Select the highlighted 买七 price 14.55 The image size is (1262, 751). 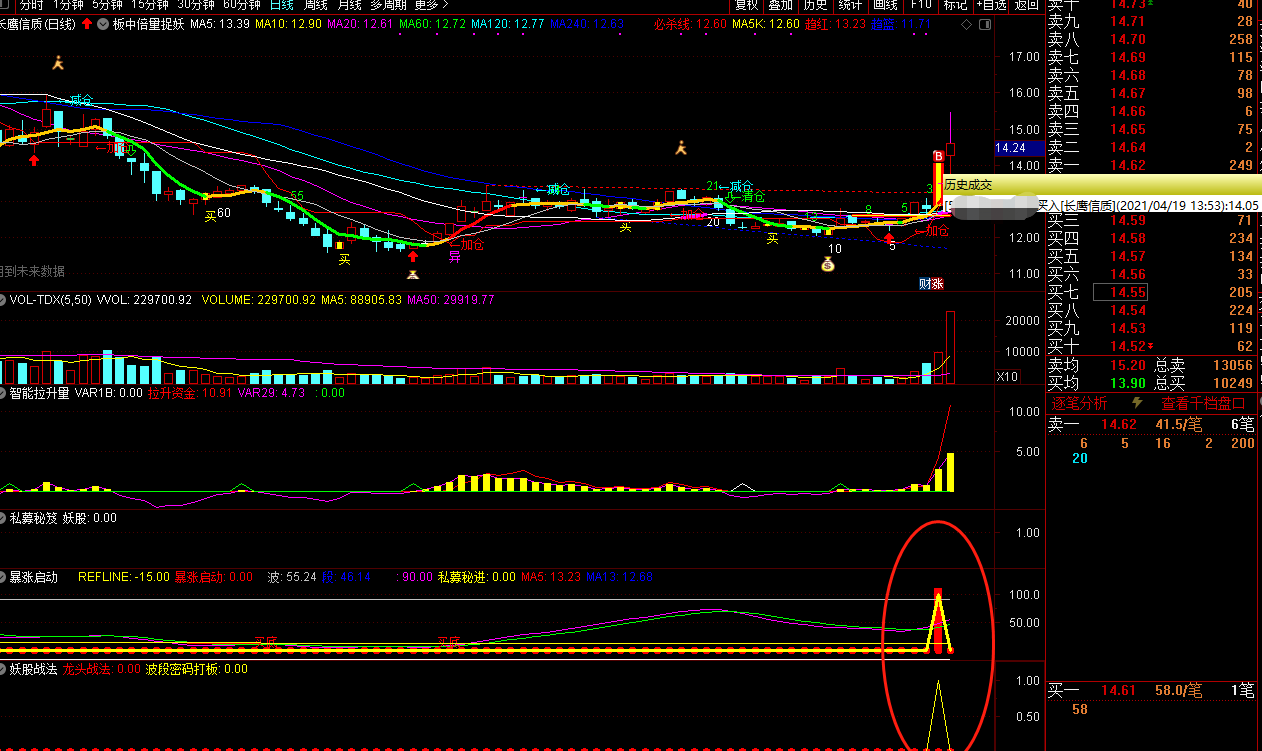coord(1120,292)
